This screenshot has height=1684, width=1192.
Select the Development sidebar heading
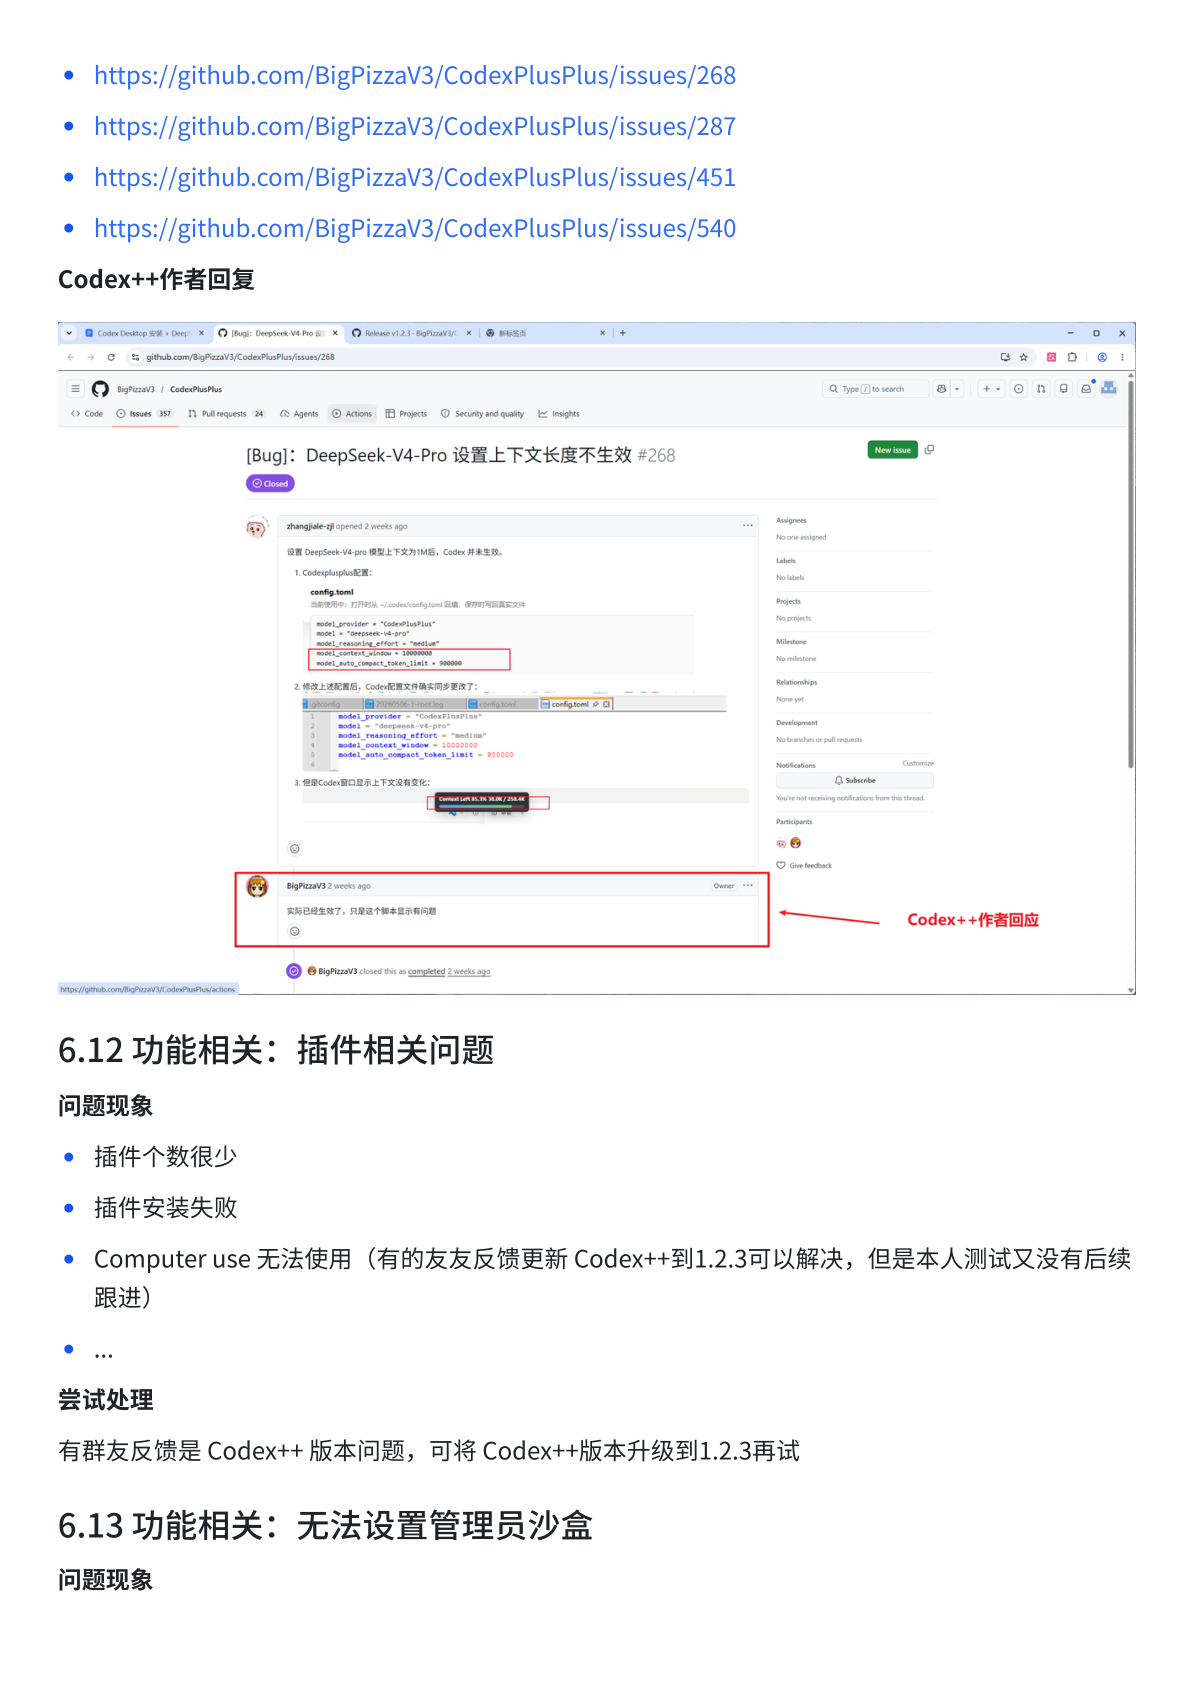797,723
